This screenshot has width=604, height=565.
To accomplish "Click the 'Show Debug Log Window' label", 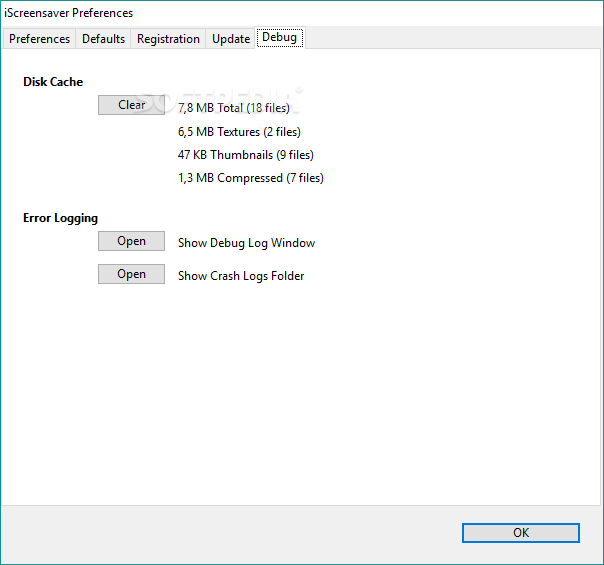I will [247, 243].
